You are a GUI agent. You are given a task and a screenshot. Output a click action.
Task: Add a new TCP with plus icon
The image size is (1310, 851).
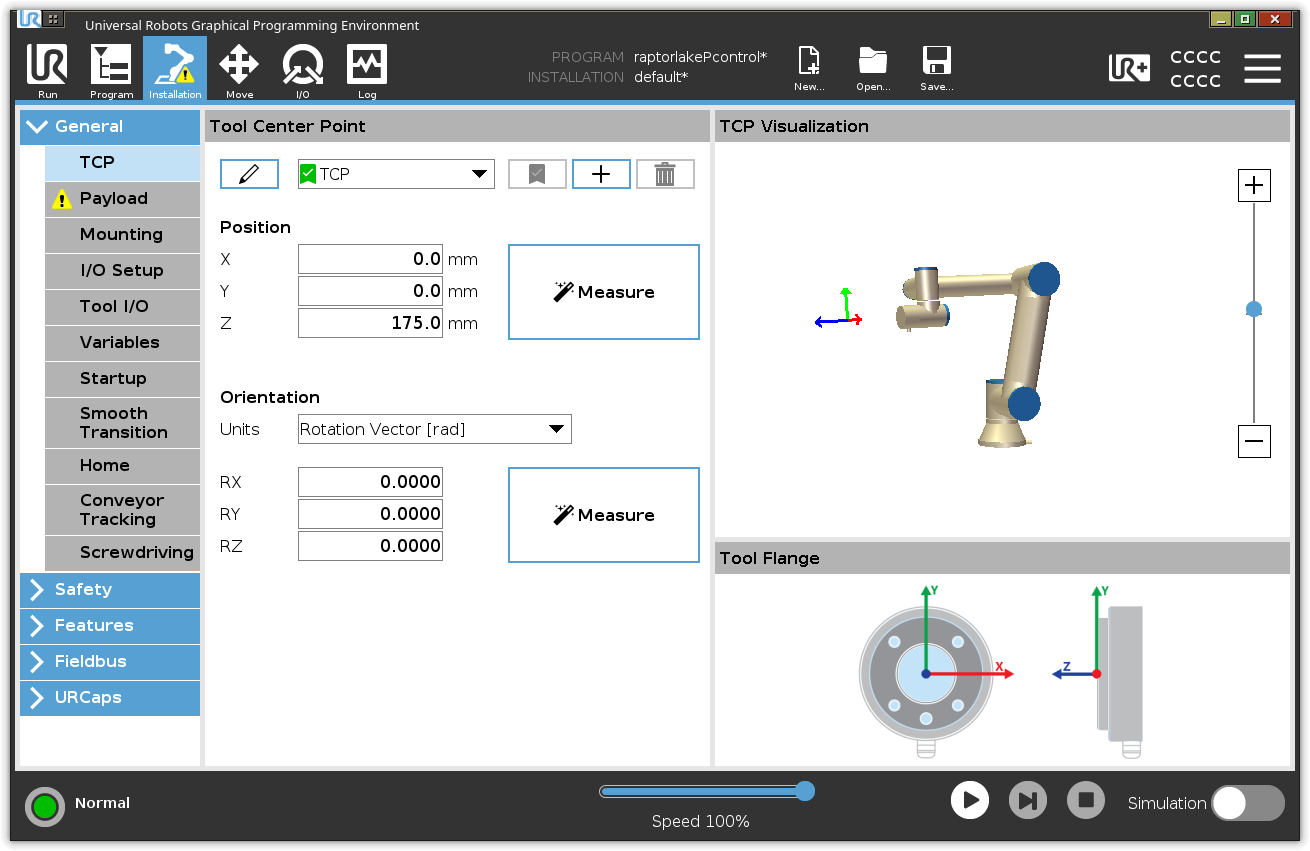[x=601, y=174]
